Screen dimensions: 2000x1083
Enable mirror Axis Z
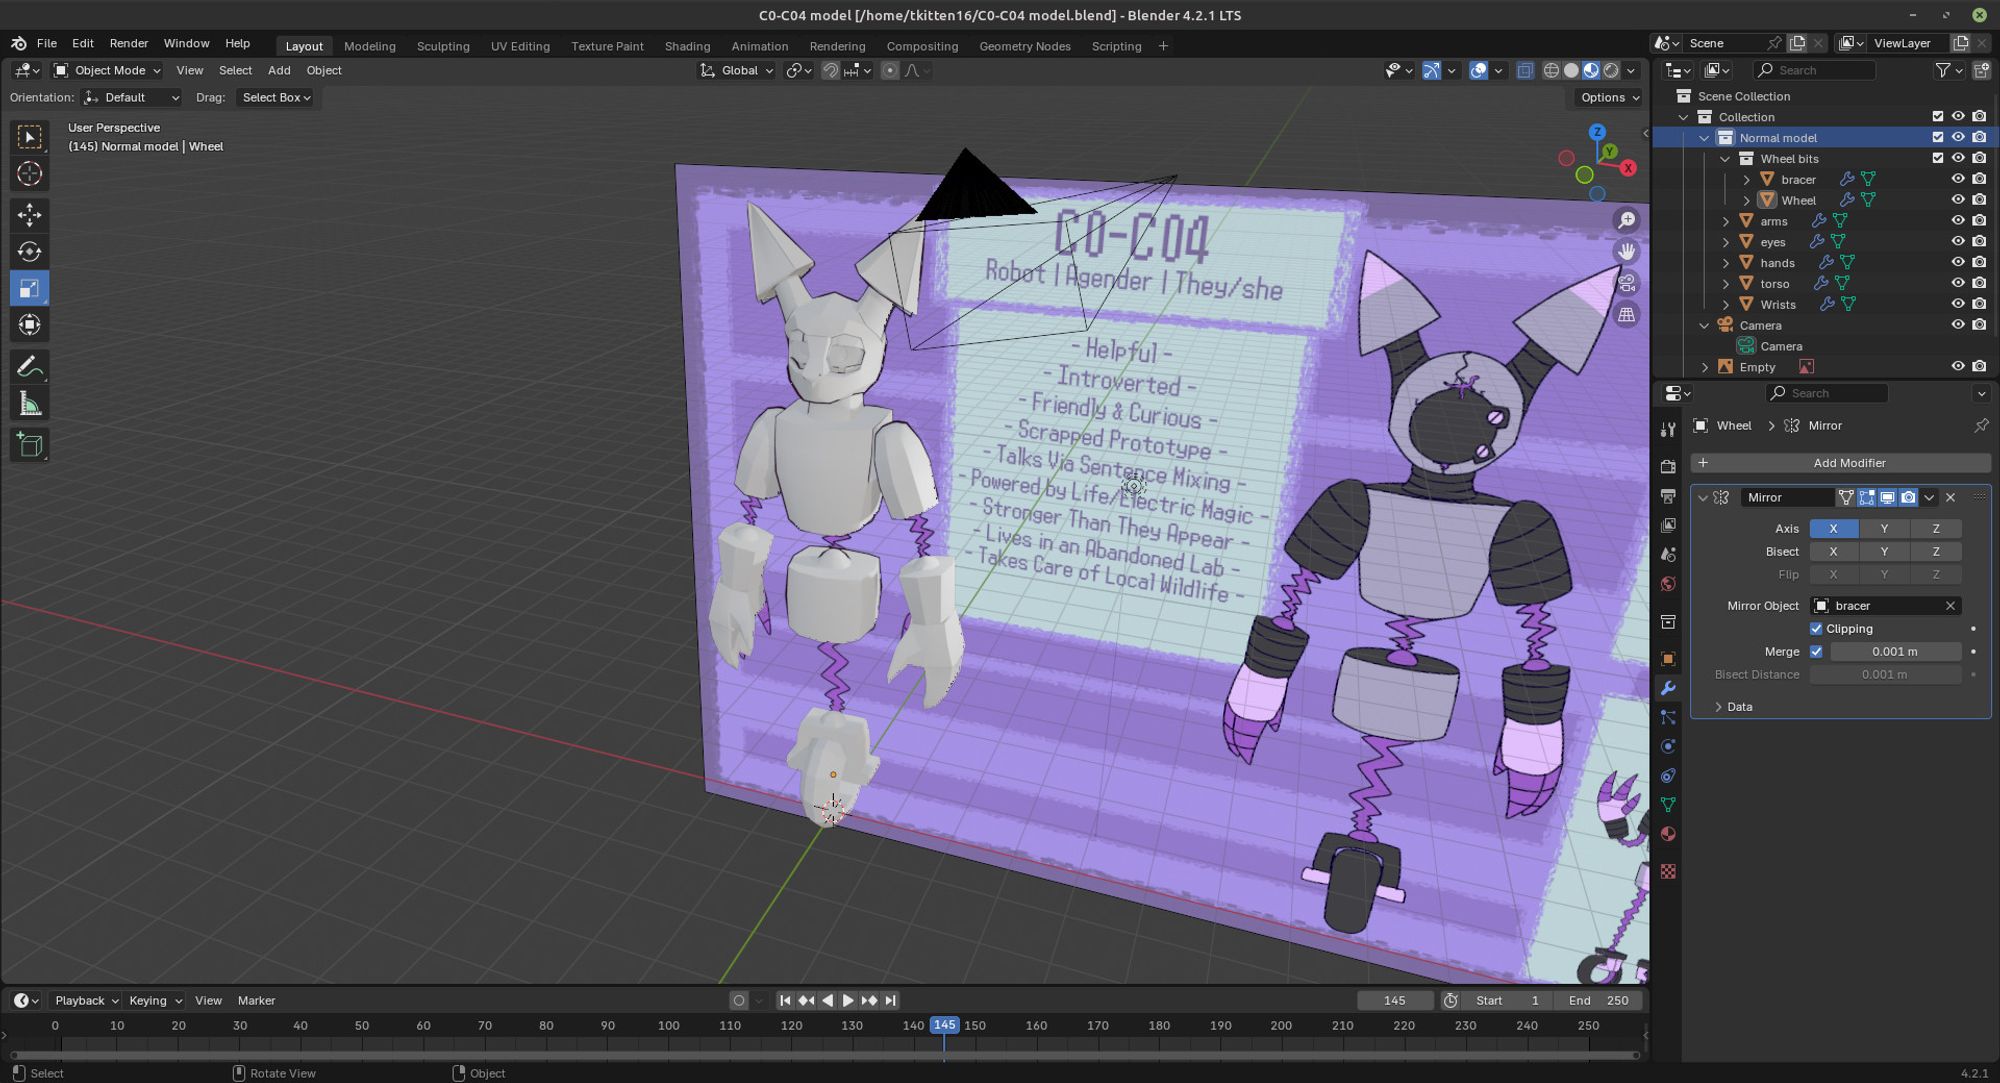1936,529
